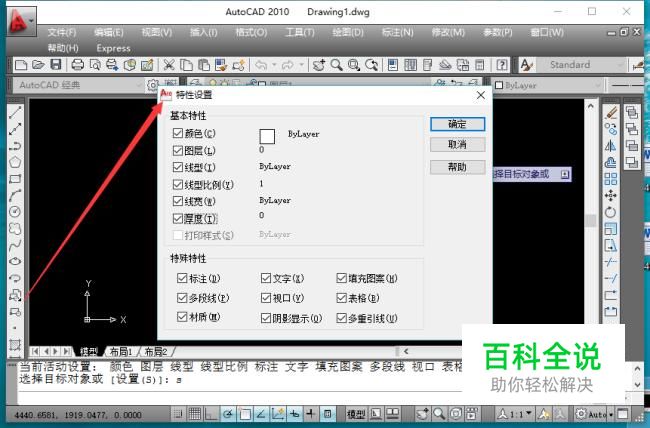The height and width of the screenshot is (428, 650).
Task: Click the Undo arrow icon
Action: pyautogui.click(x=261, y=65)
